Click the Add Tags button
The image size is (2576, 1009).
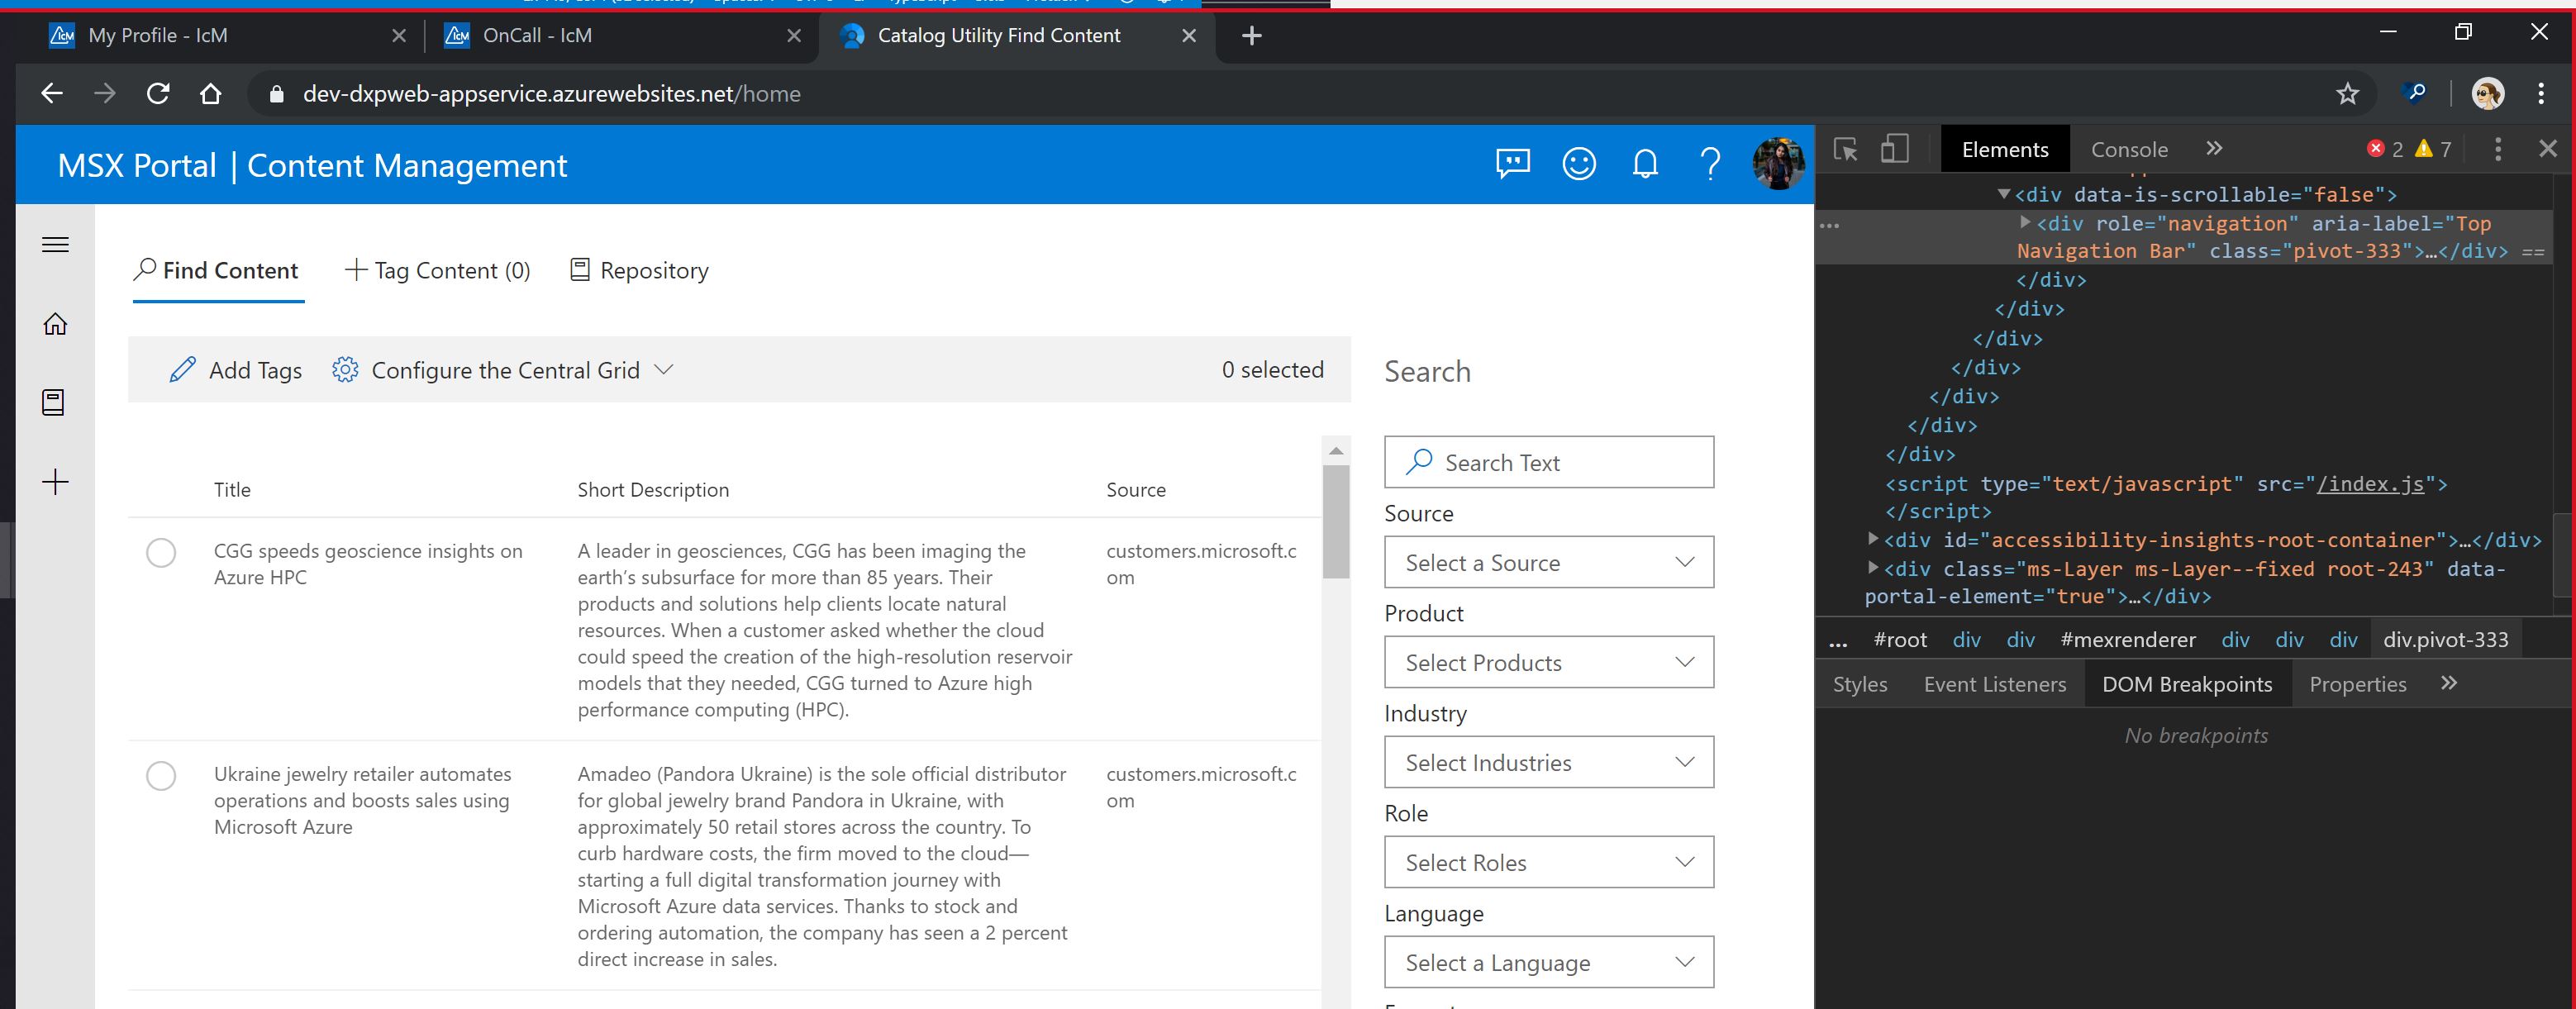tap(237, 371)
